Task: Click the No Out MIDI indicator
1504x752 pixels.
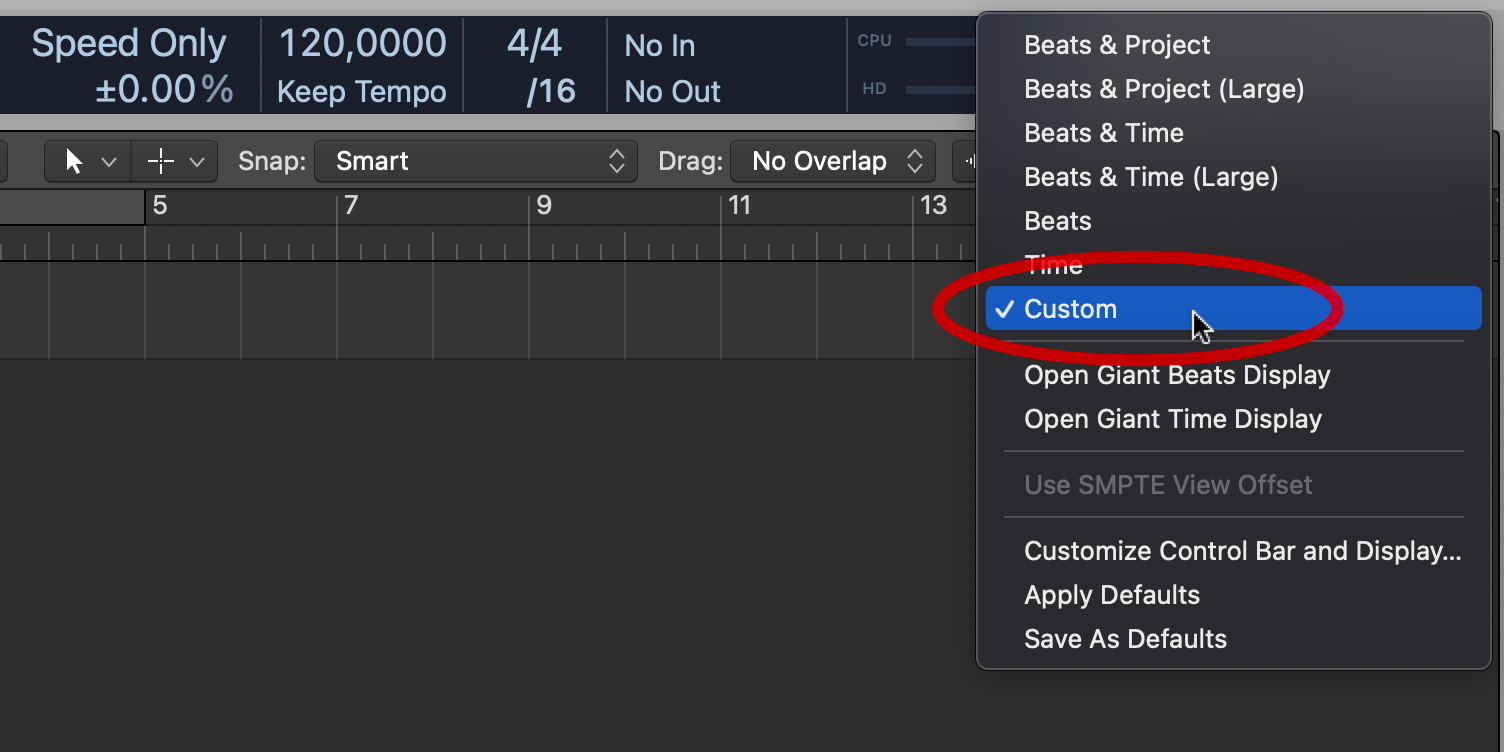Action: point(672,92)
